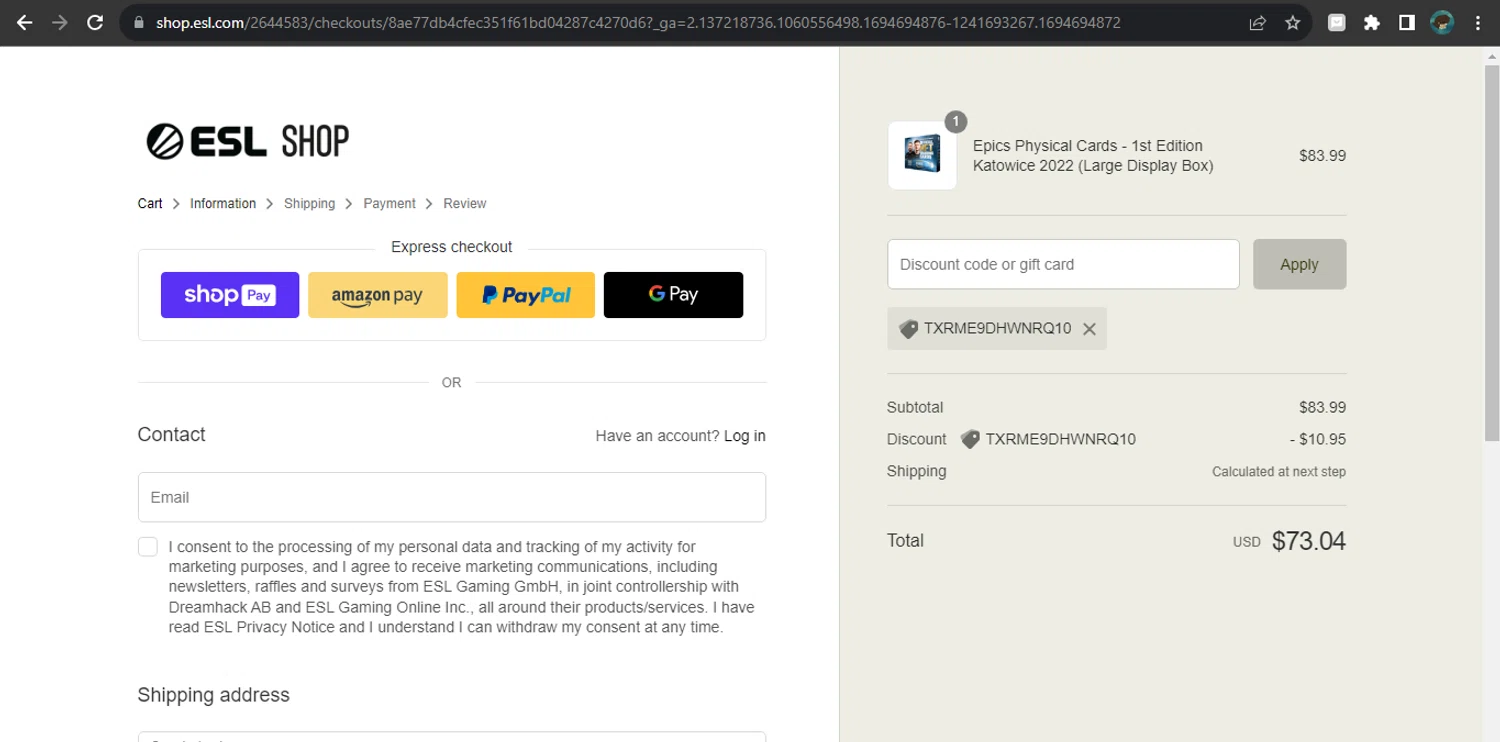Viewport: 1500px width, 742px height.
Task: View site security info via lock icon
Action: tap(138, 22)
